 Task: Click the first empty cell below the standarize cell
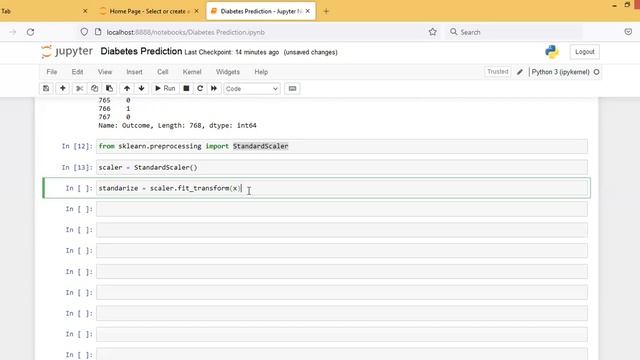click(x=342, y=209)
